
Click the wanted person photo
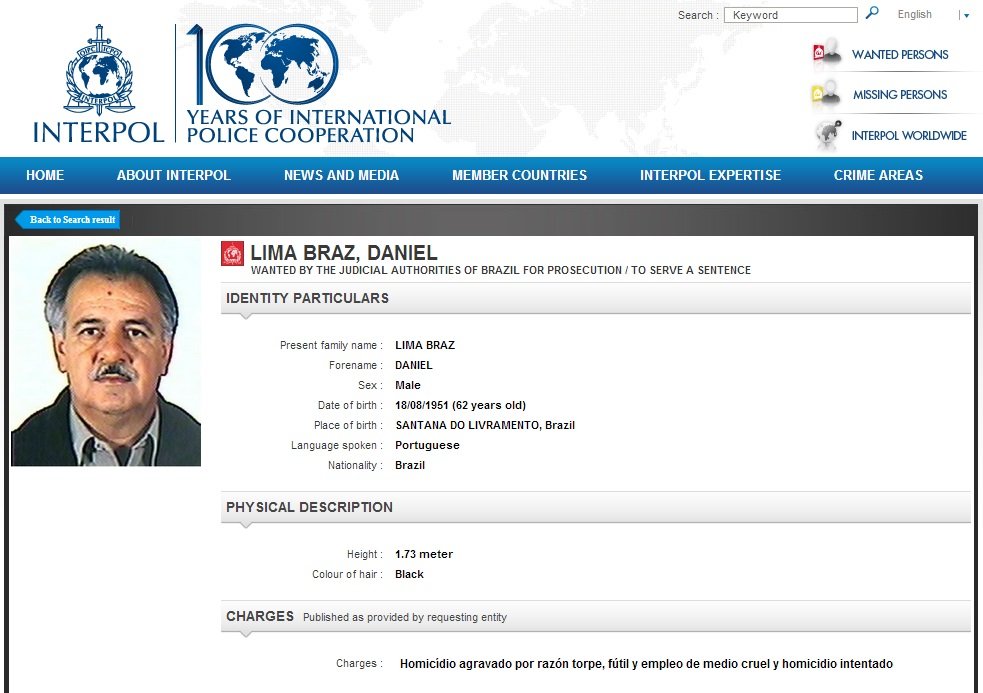[106, 353]
